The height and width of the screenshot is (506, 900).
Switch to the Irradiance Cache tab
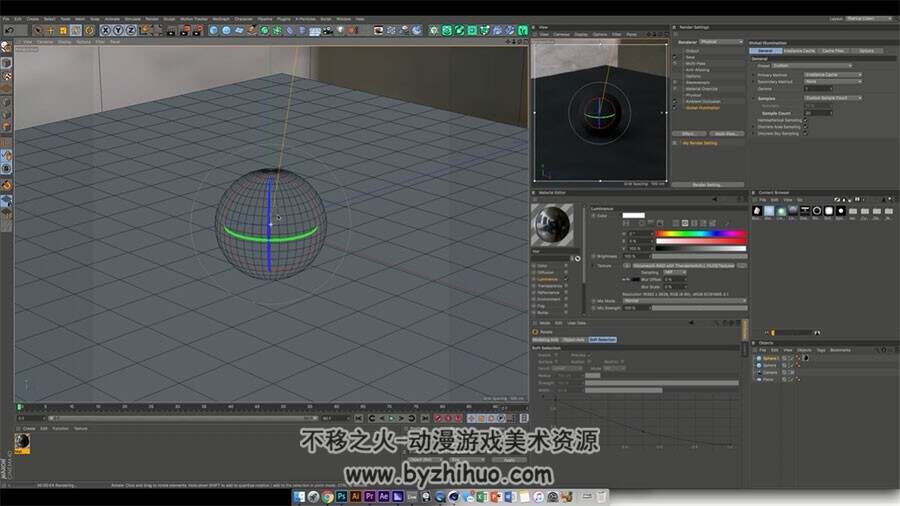800,51
